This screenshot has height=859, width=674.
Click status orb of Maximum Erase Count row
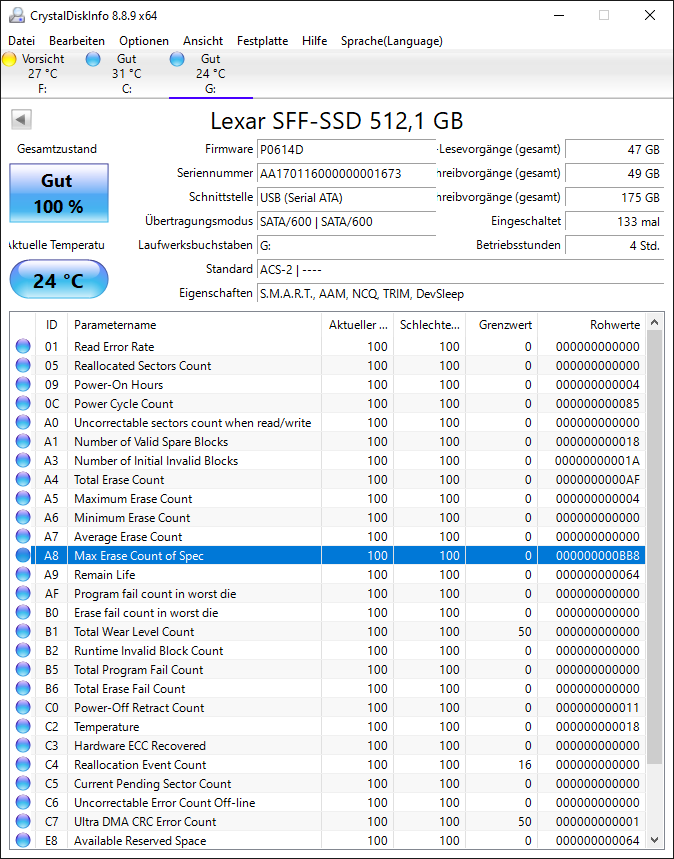(23, 499)
